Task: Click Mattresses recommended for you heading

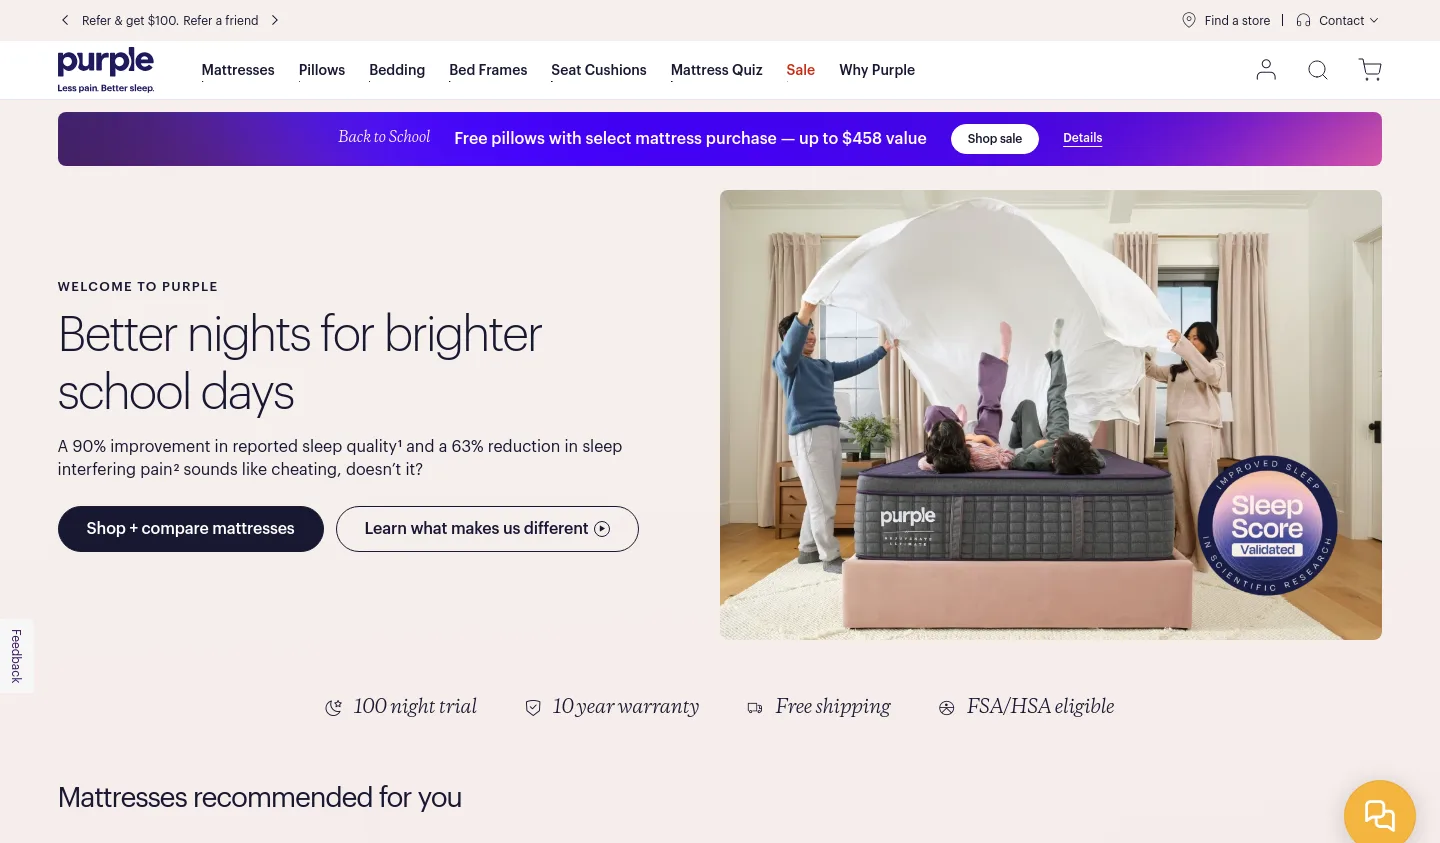Action: [260, 798]
